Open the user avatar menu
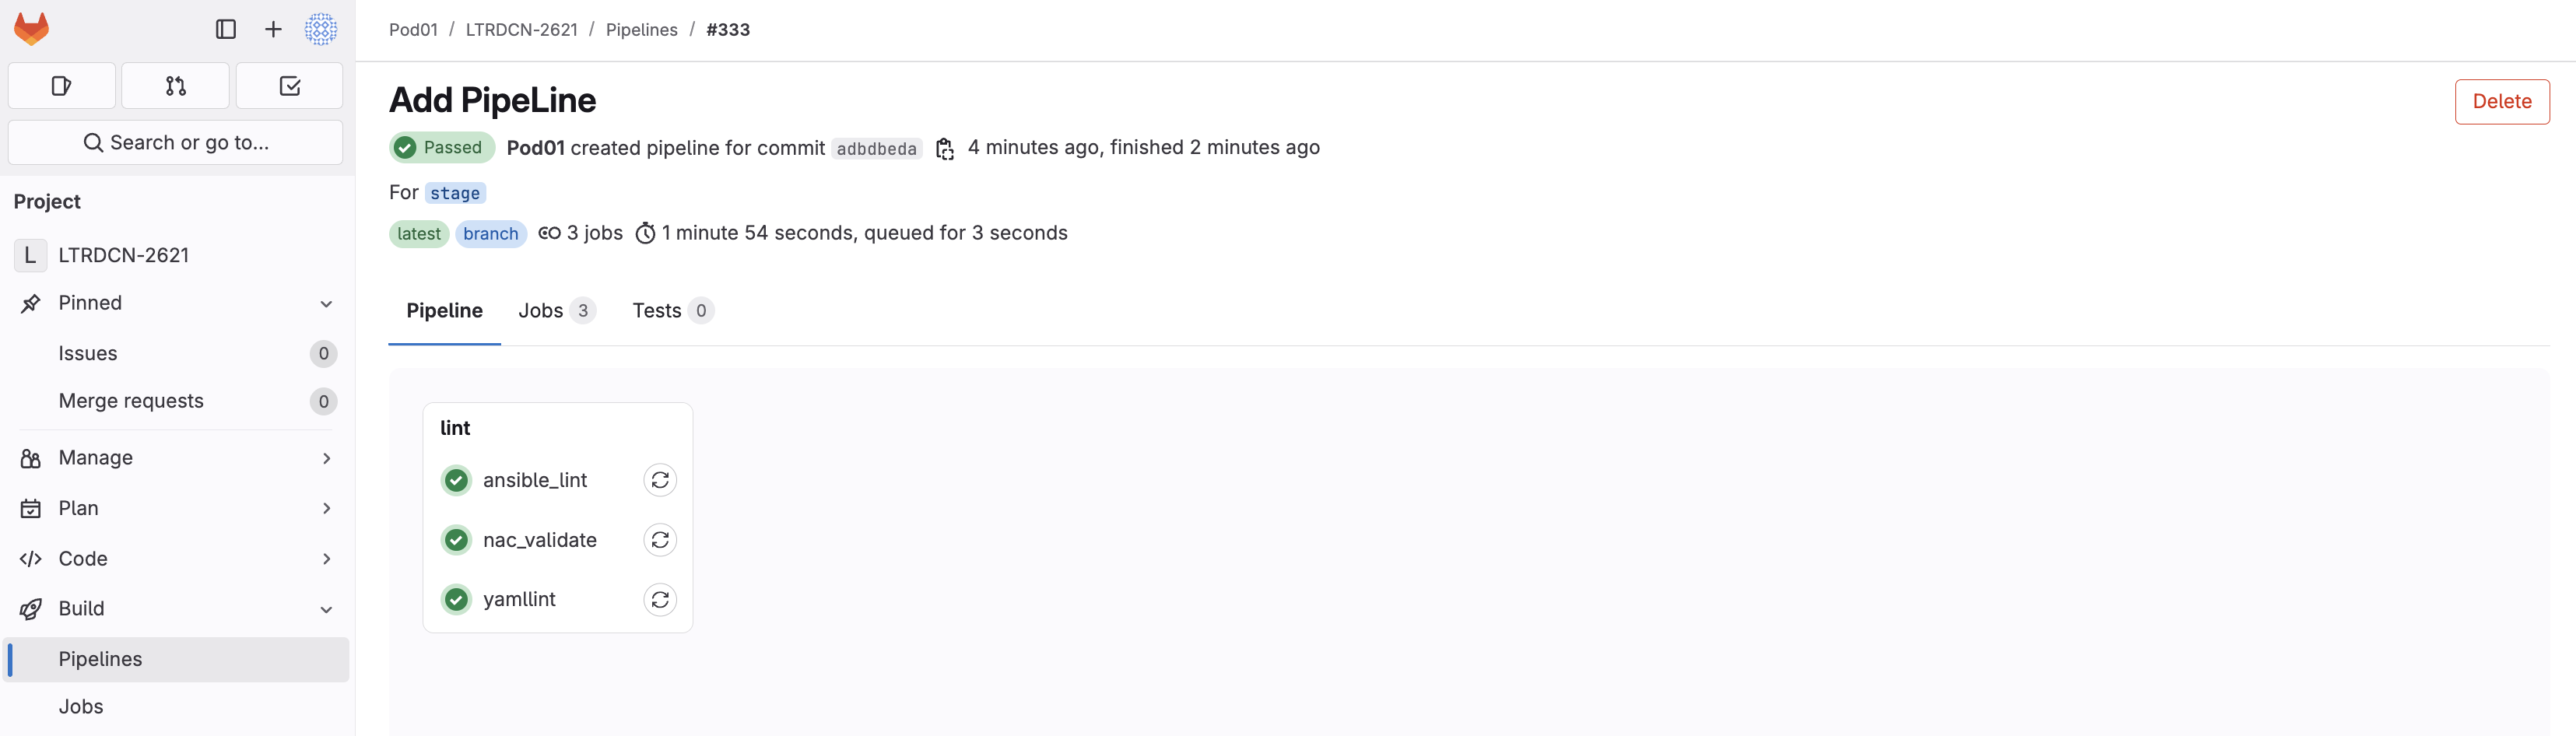Viewport: 2576px width, 736px height. pyautogui.click(x=321, y=29)
